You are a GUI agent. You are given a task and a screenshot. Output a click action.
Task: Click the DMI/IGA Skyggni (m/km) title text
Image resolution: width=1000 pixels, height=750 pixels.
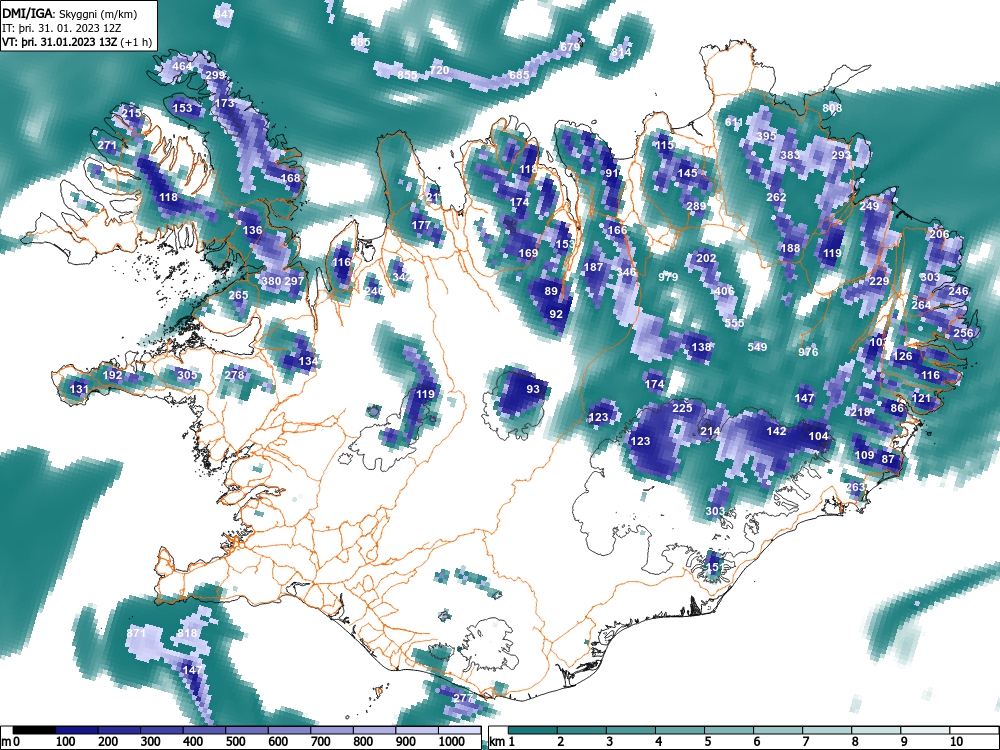[70, 13]
